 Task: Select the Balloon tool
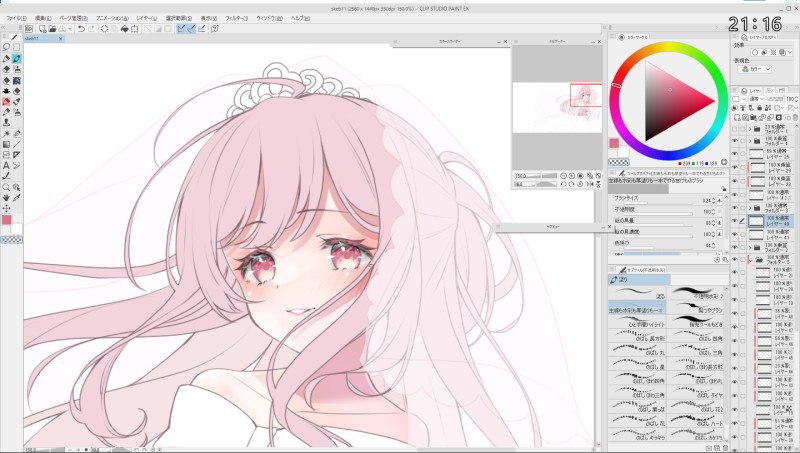point(16,165)
